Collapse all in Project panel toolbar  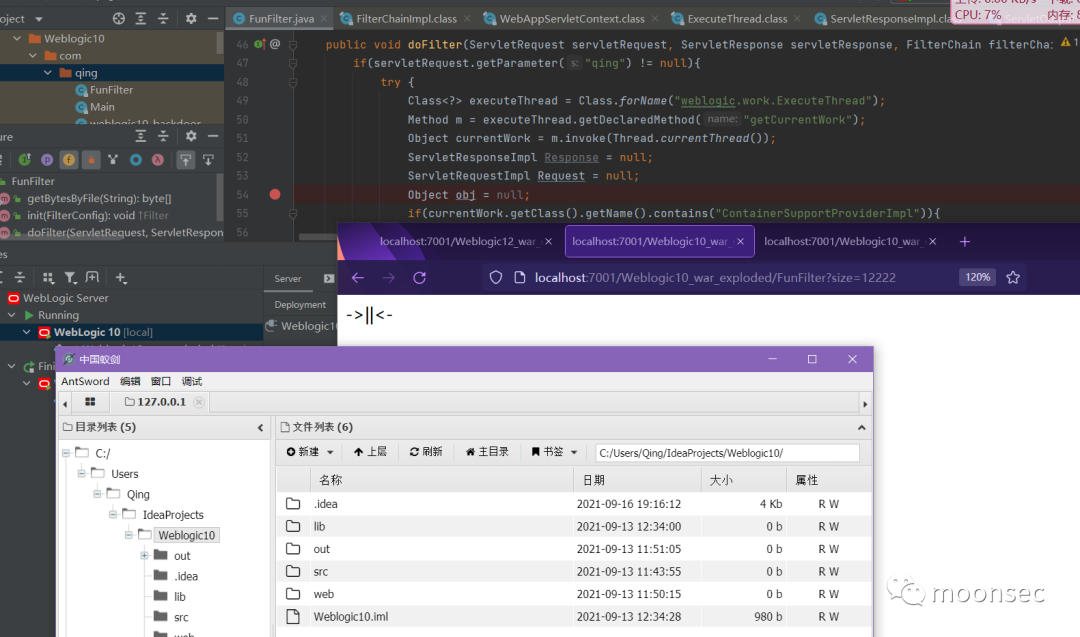(x=163, y=19)
